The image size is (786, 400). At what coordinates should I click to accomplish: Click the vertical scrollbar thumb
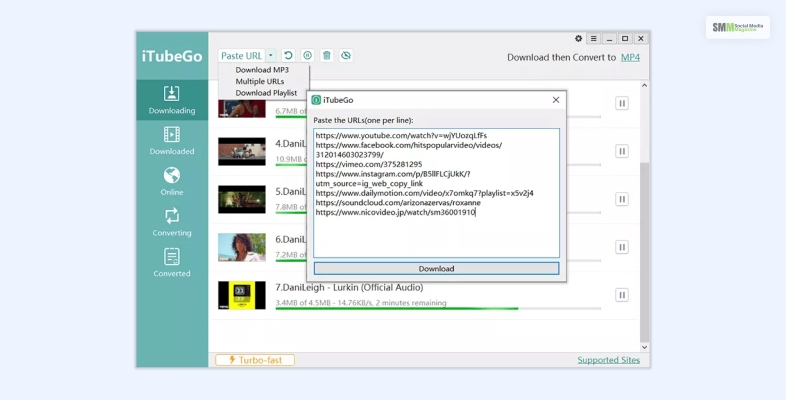[x=645, y=252]
